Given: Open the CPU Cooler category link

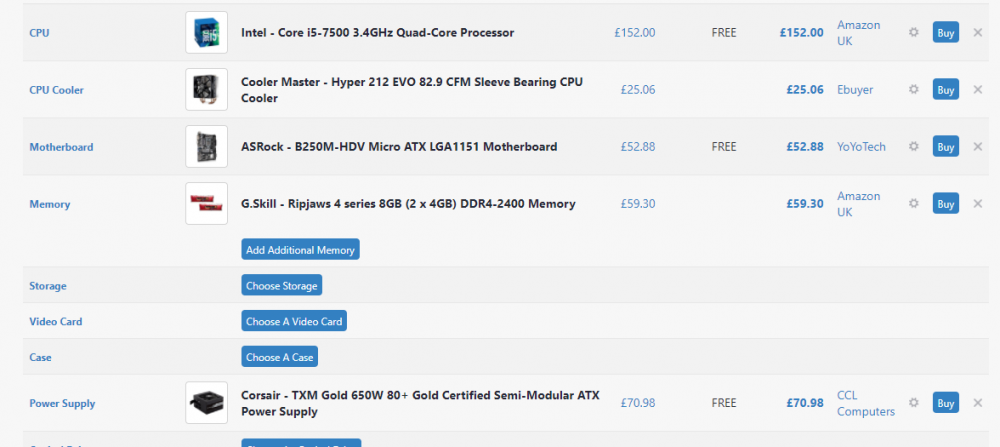Looking at the screenshot, I should [56, 90].
